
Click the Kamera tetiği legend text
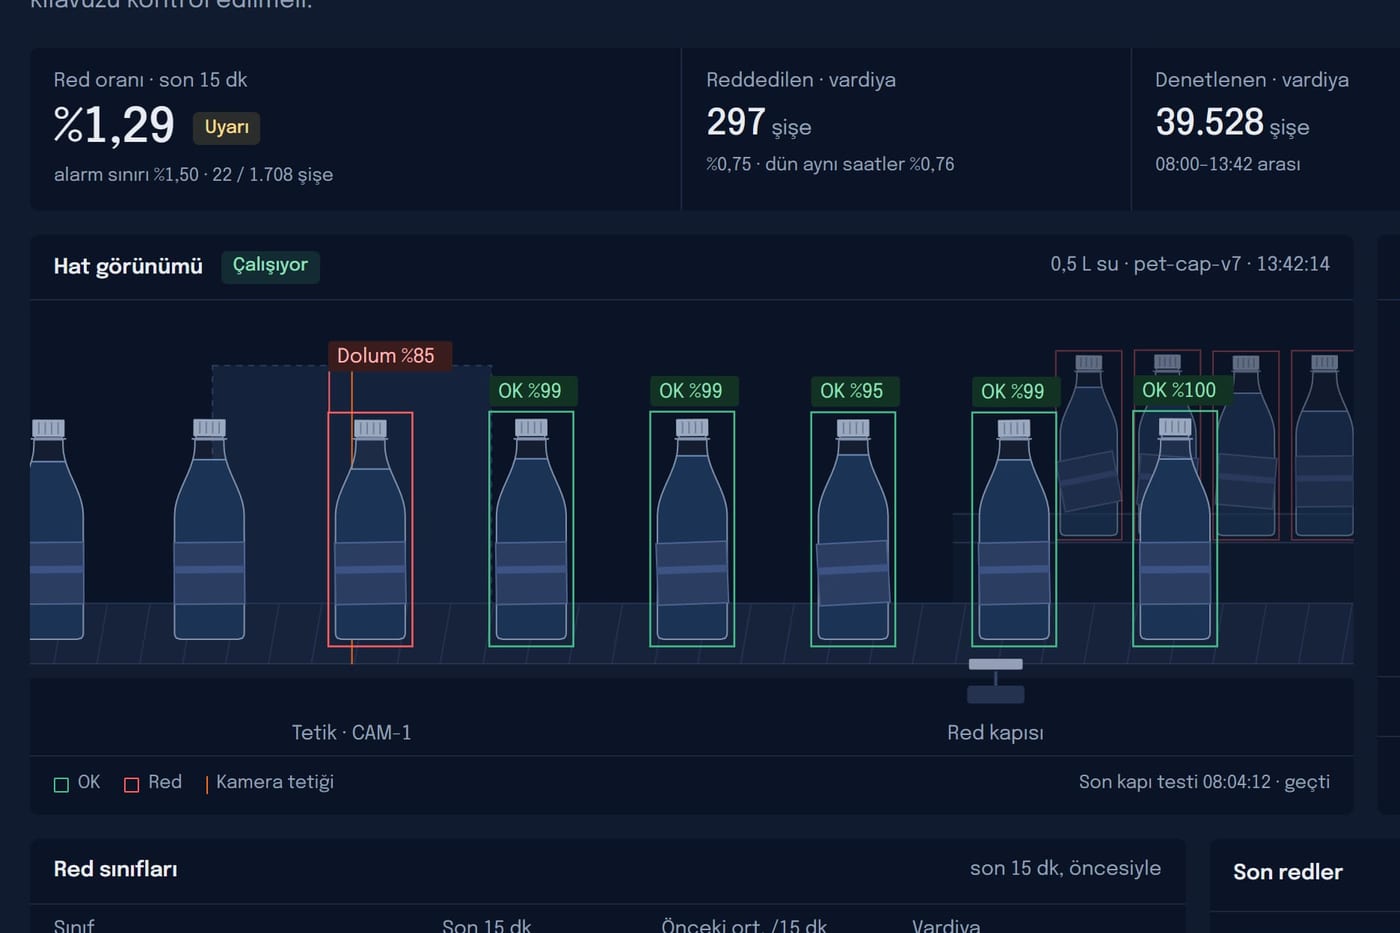tap(275, 782)
